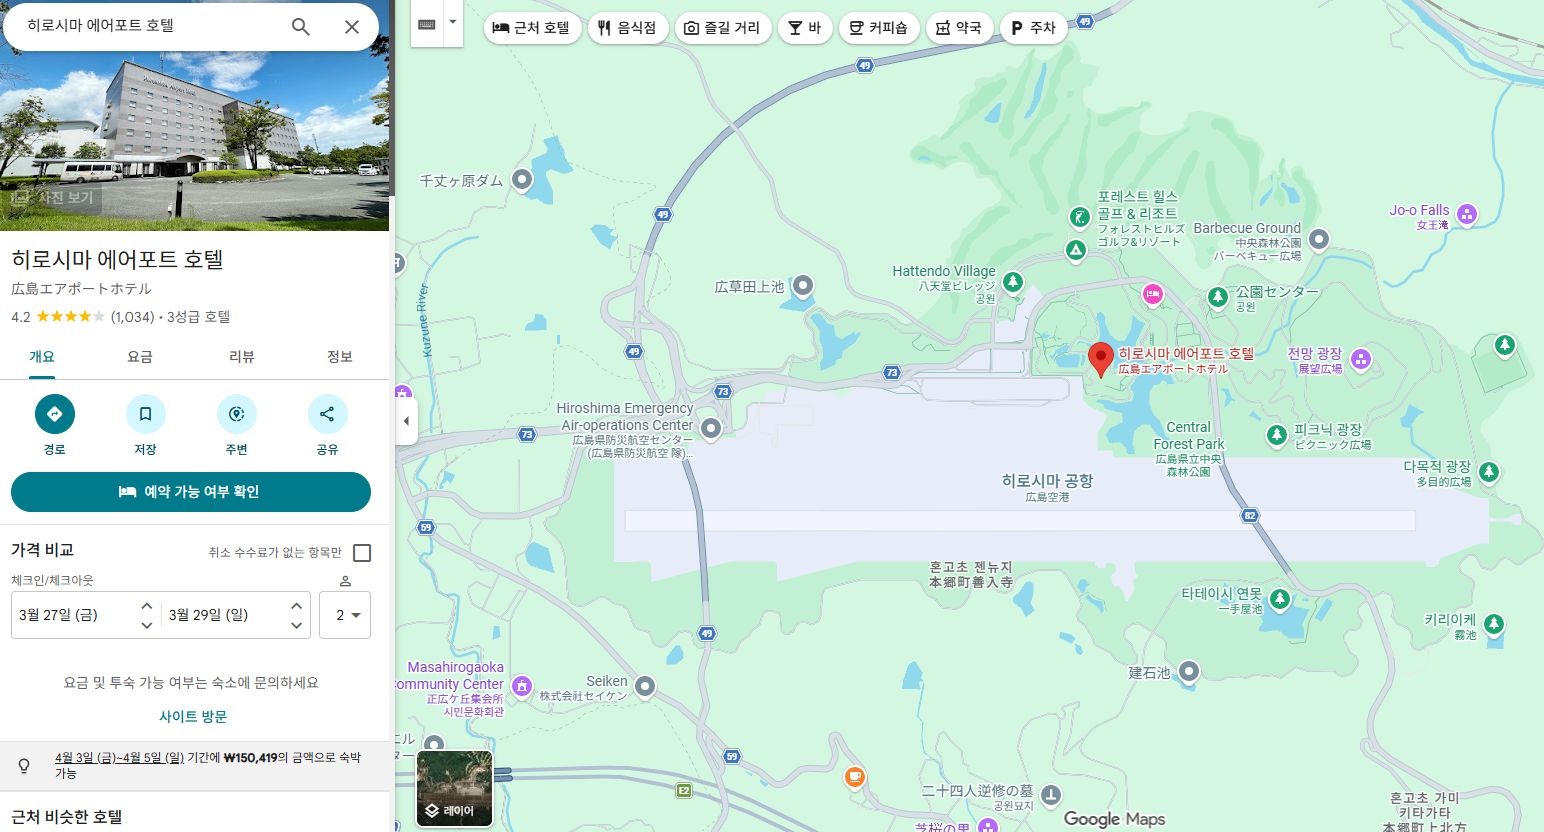Click the 다목적 광장 green marker
This screenshot has width=1544, height=832.
pyautogui.click(x=1489, y=472)
